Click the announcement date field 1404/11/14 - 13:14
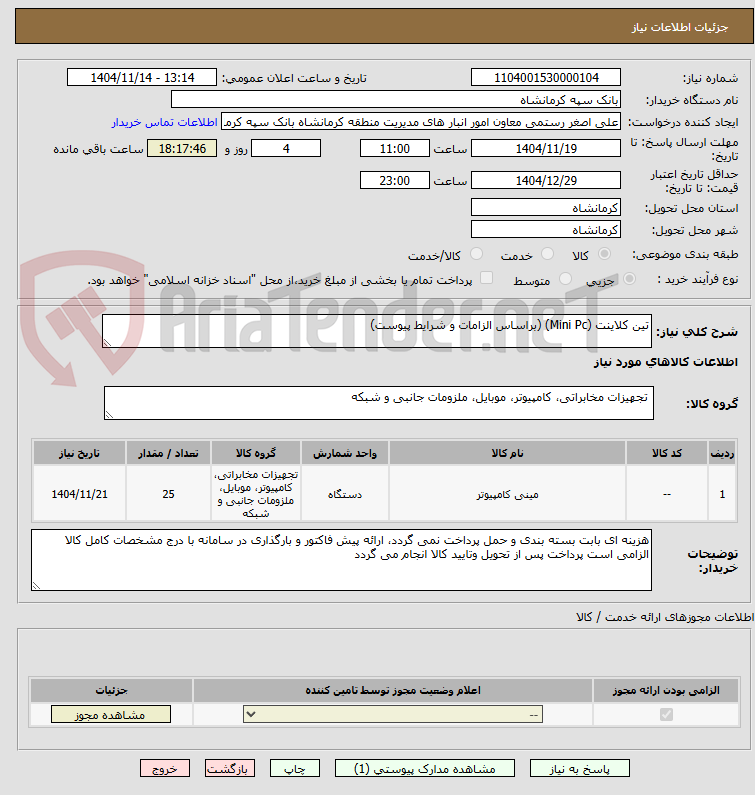 141,78
